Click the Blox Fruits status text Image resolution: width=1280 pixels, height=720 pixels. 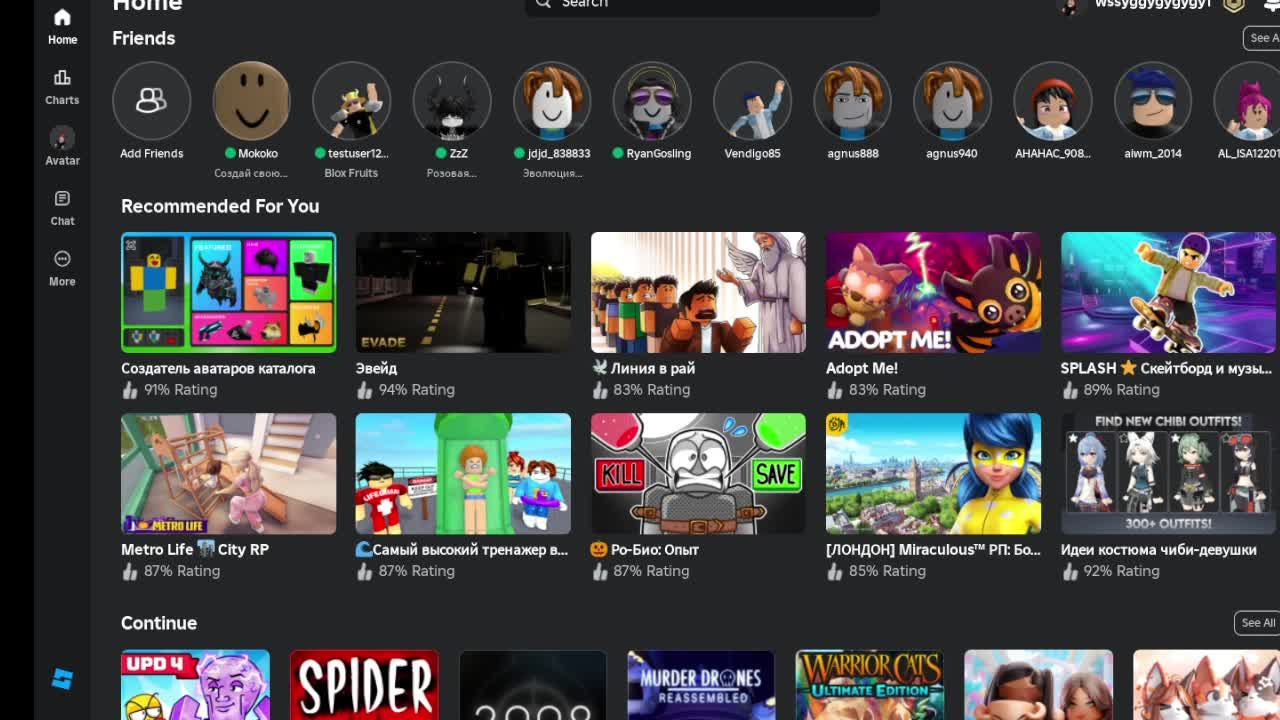[x=351, y=173]
